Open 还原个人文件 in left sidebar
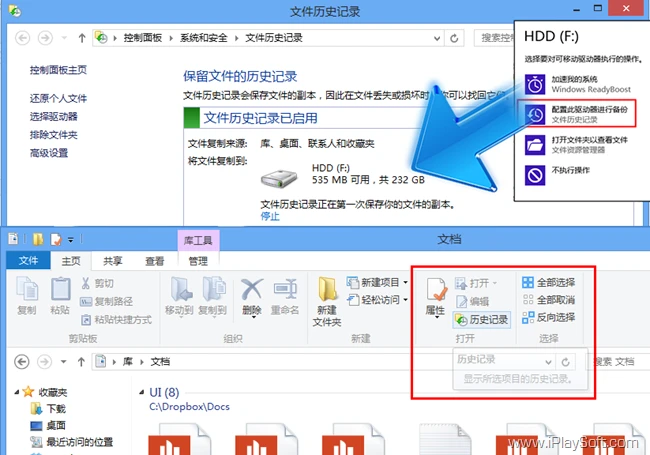This screenshot has width=650, height=455. coord(58,99)
